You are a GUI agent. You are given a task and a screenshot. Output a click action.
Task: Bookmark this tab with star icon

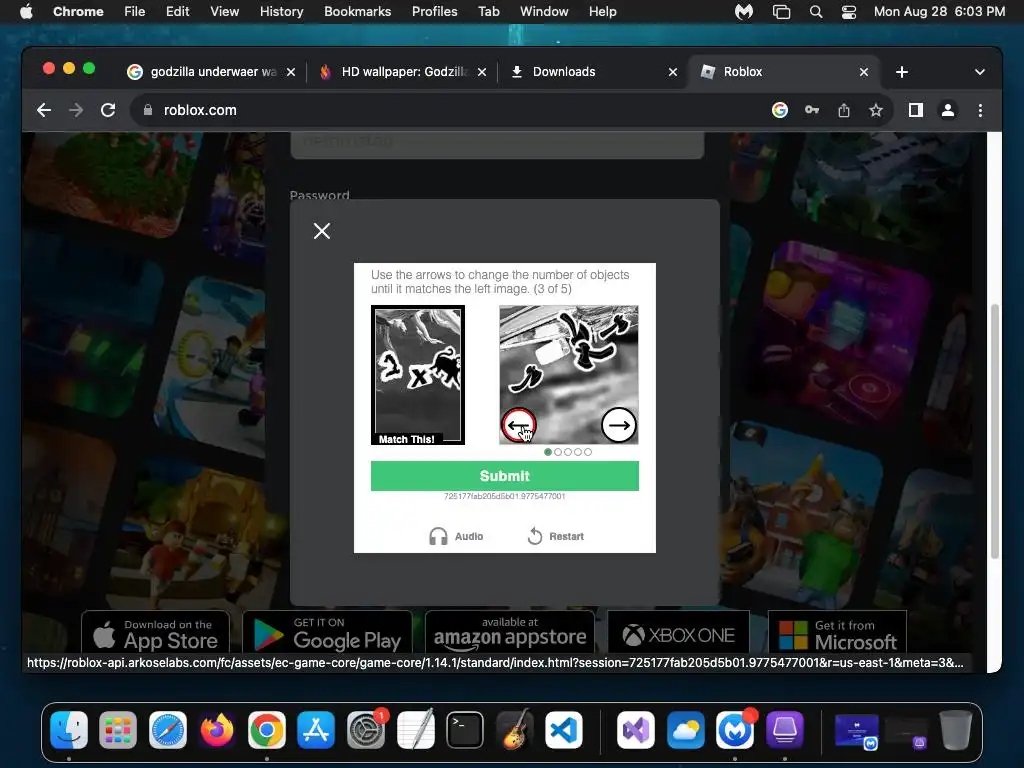[876, 110]
